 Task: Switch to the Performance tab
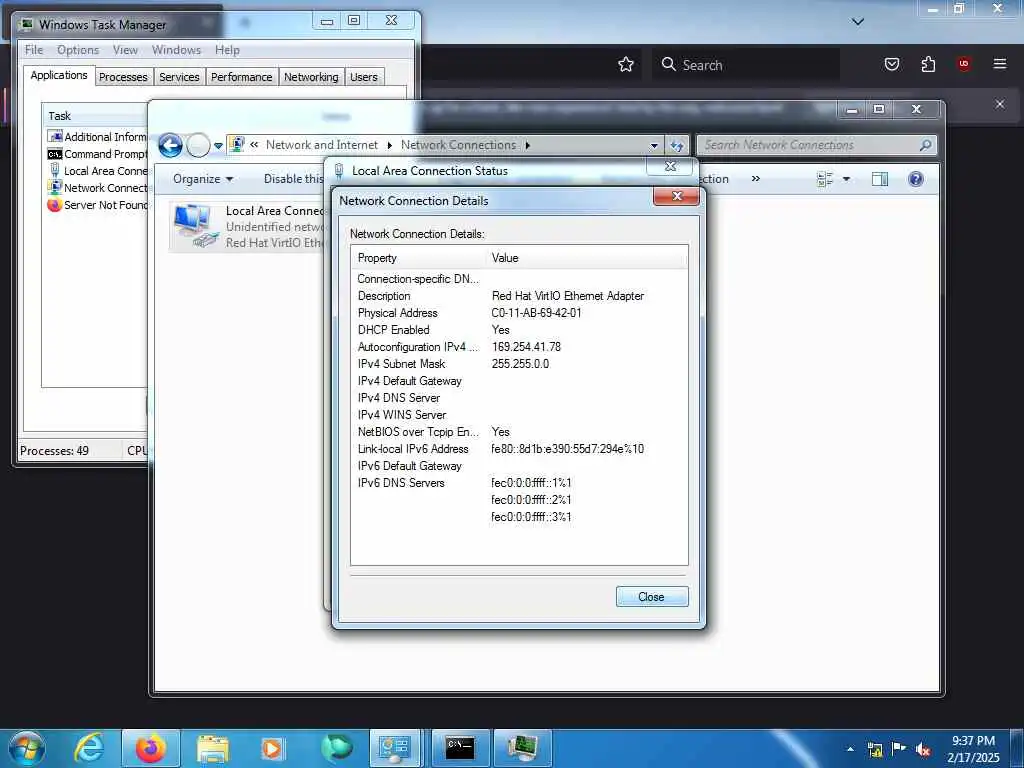coord(242,77)
